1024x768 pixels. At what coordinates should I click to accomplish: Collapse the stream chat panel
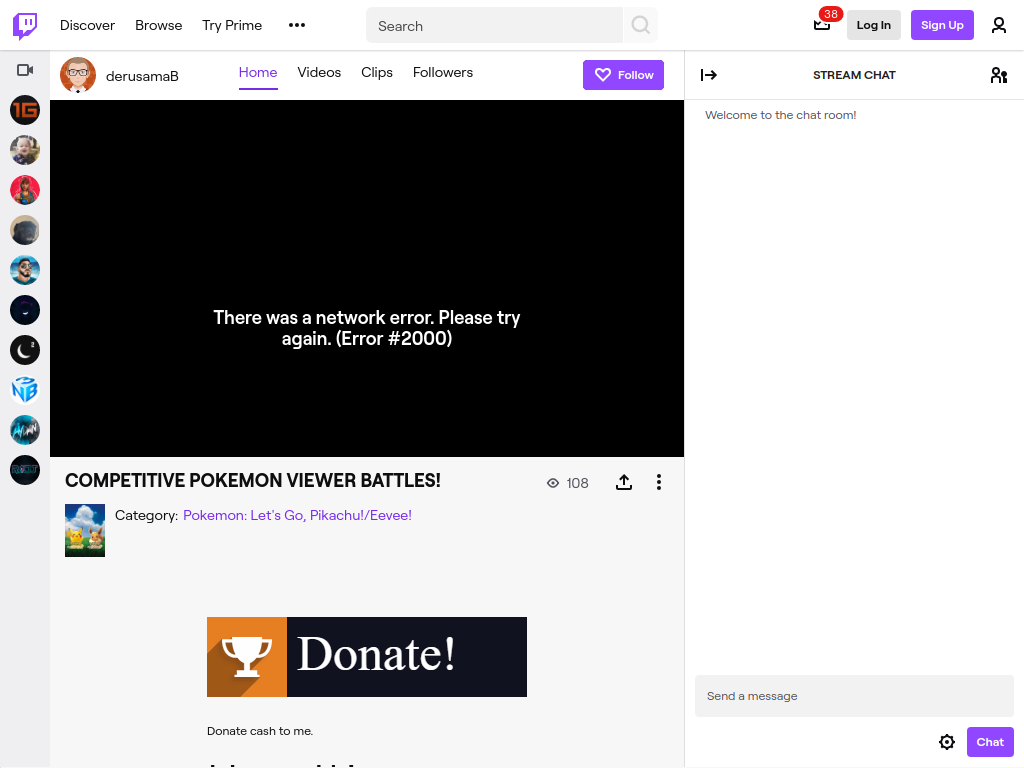(709, 75)
